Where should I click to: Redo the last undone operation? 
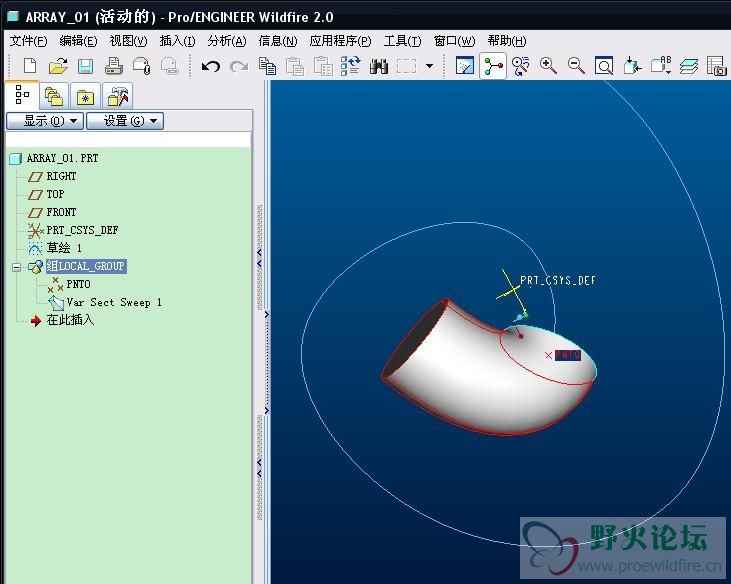(239, 67)
